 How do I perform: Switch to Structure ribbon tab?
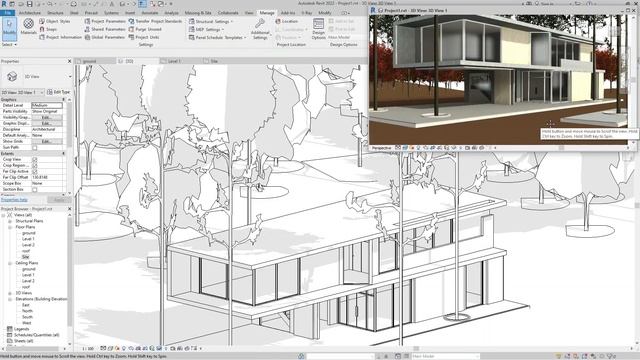point(55,13)
